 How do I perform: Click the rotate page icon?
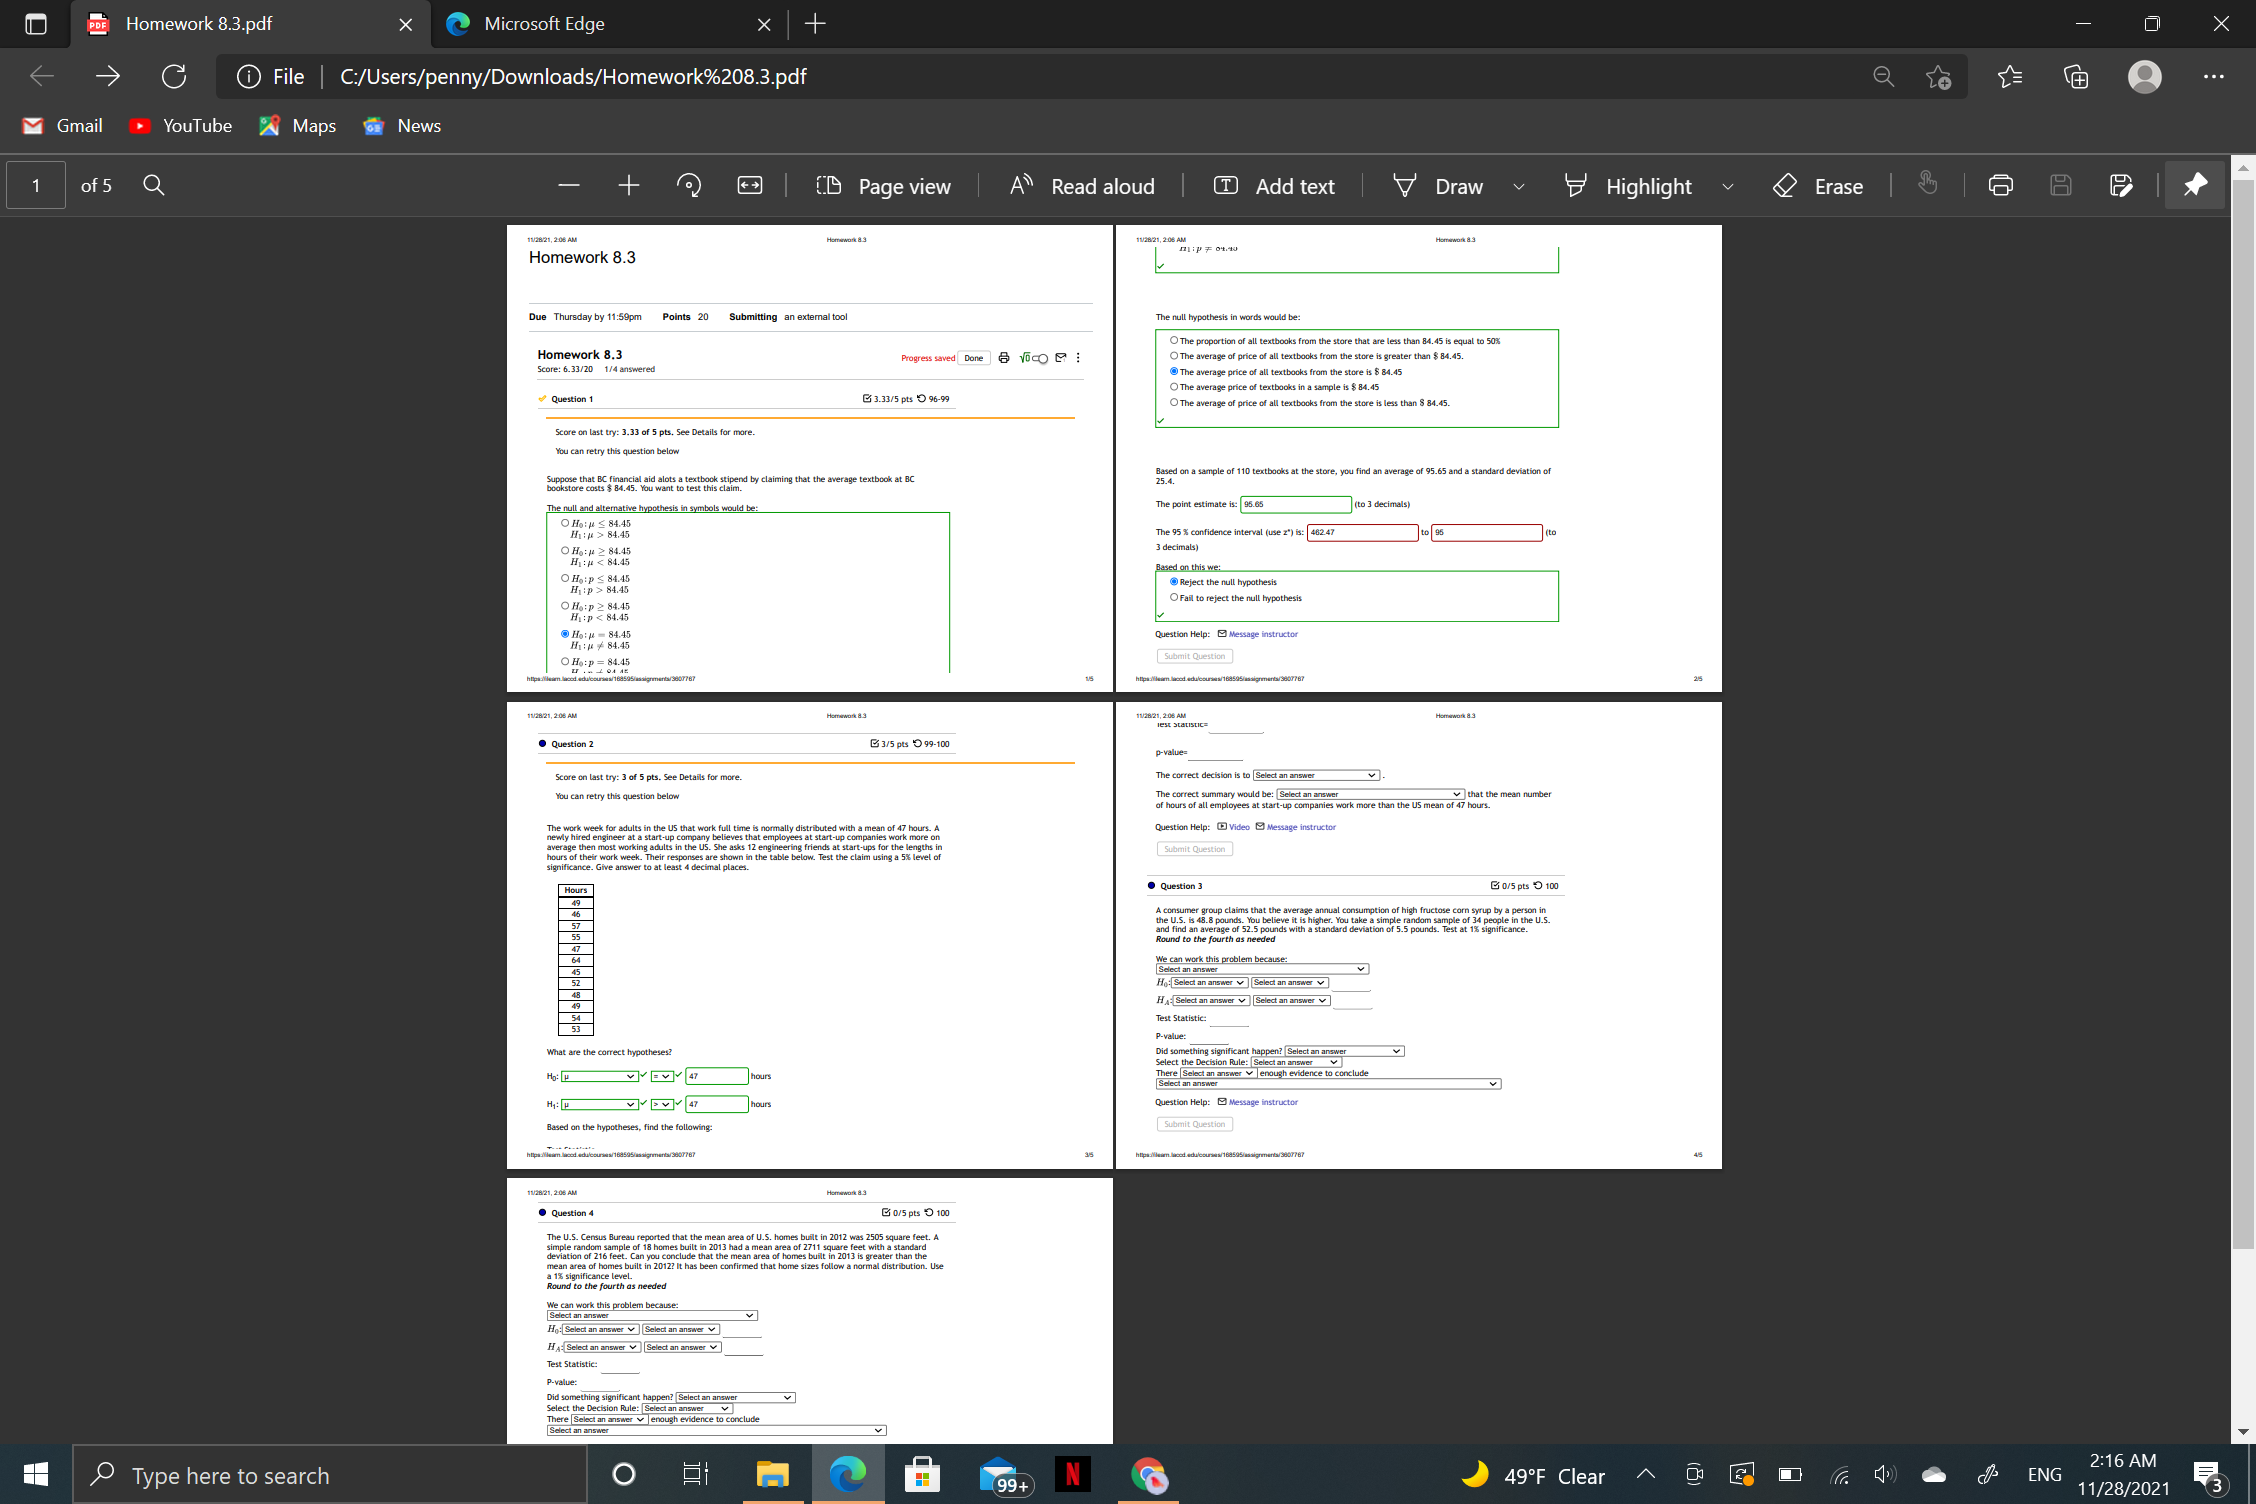coord(689,186)
